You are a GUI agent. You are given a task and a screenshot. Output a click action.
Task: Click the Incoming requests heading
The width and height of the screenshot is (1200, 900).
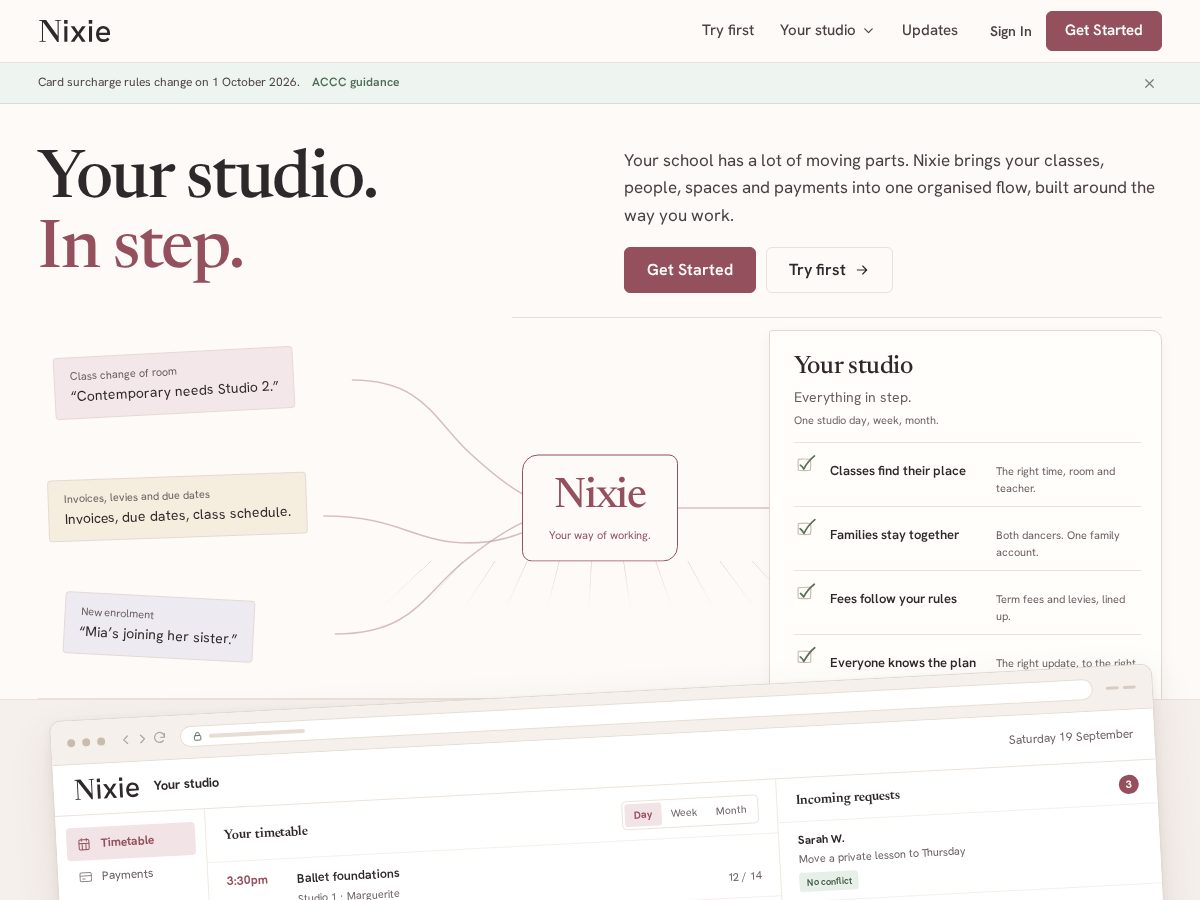848,797
